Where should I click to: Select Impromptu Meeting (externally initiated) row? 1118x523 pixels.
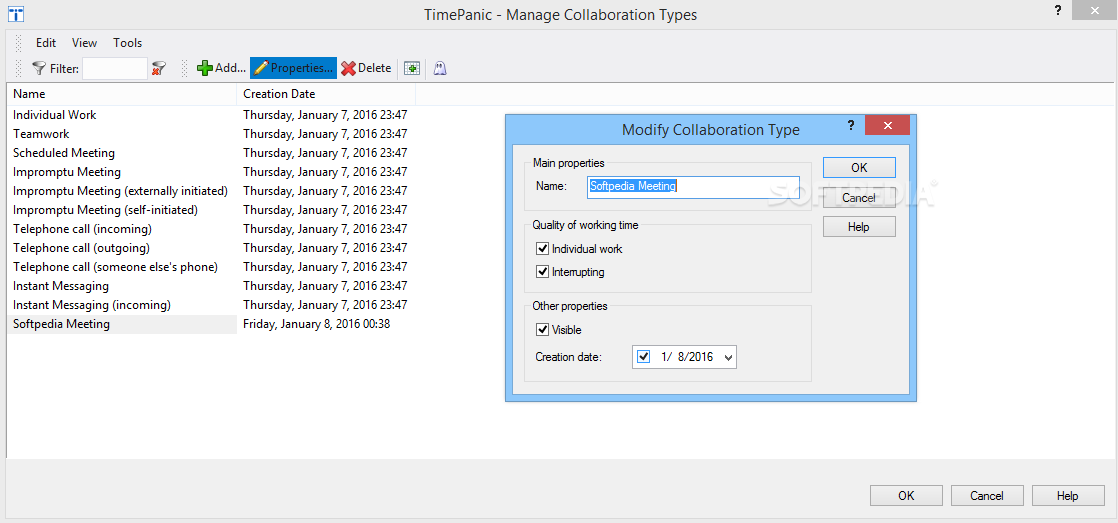[211, 191]
